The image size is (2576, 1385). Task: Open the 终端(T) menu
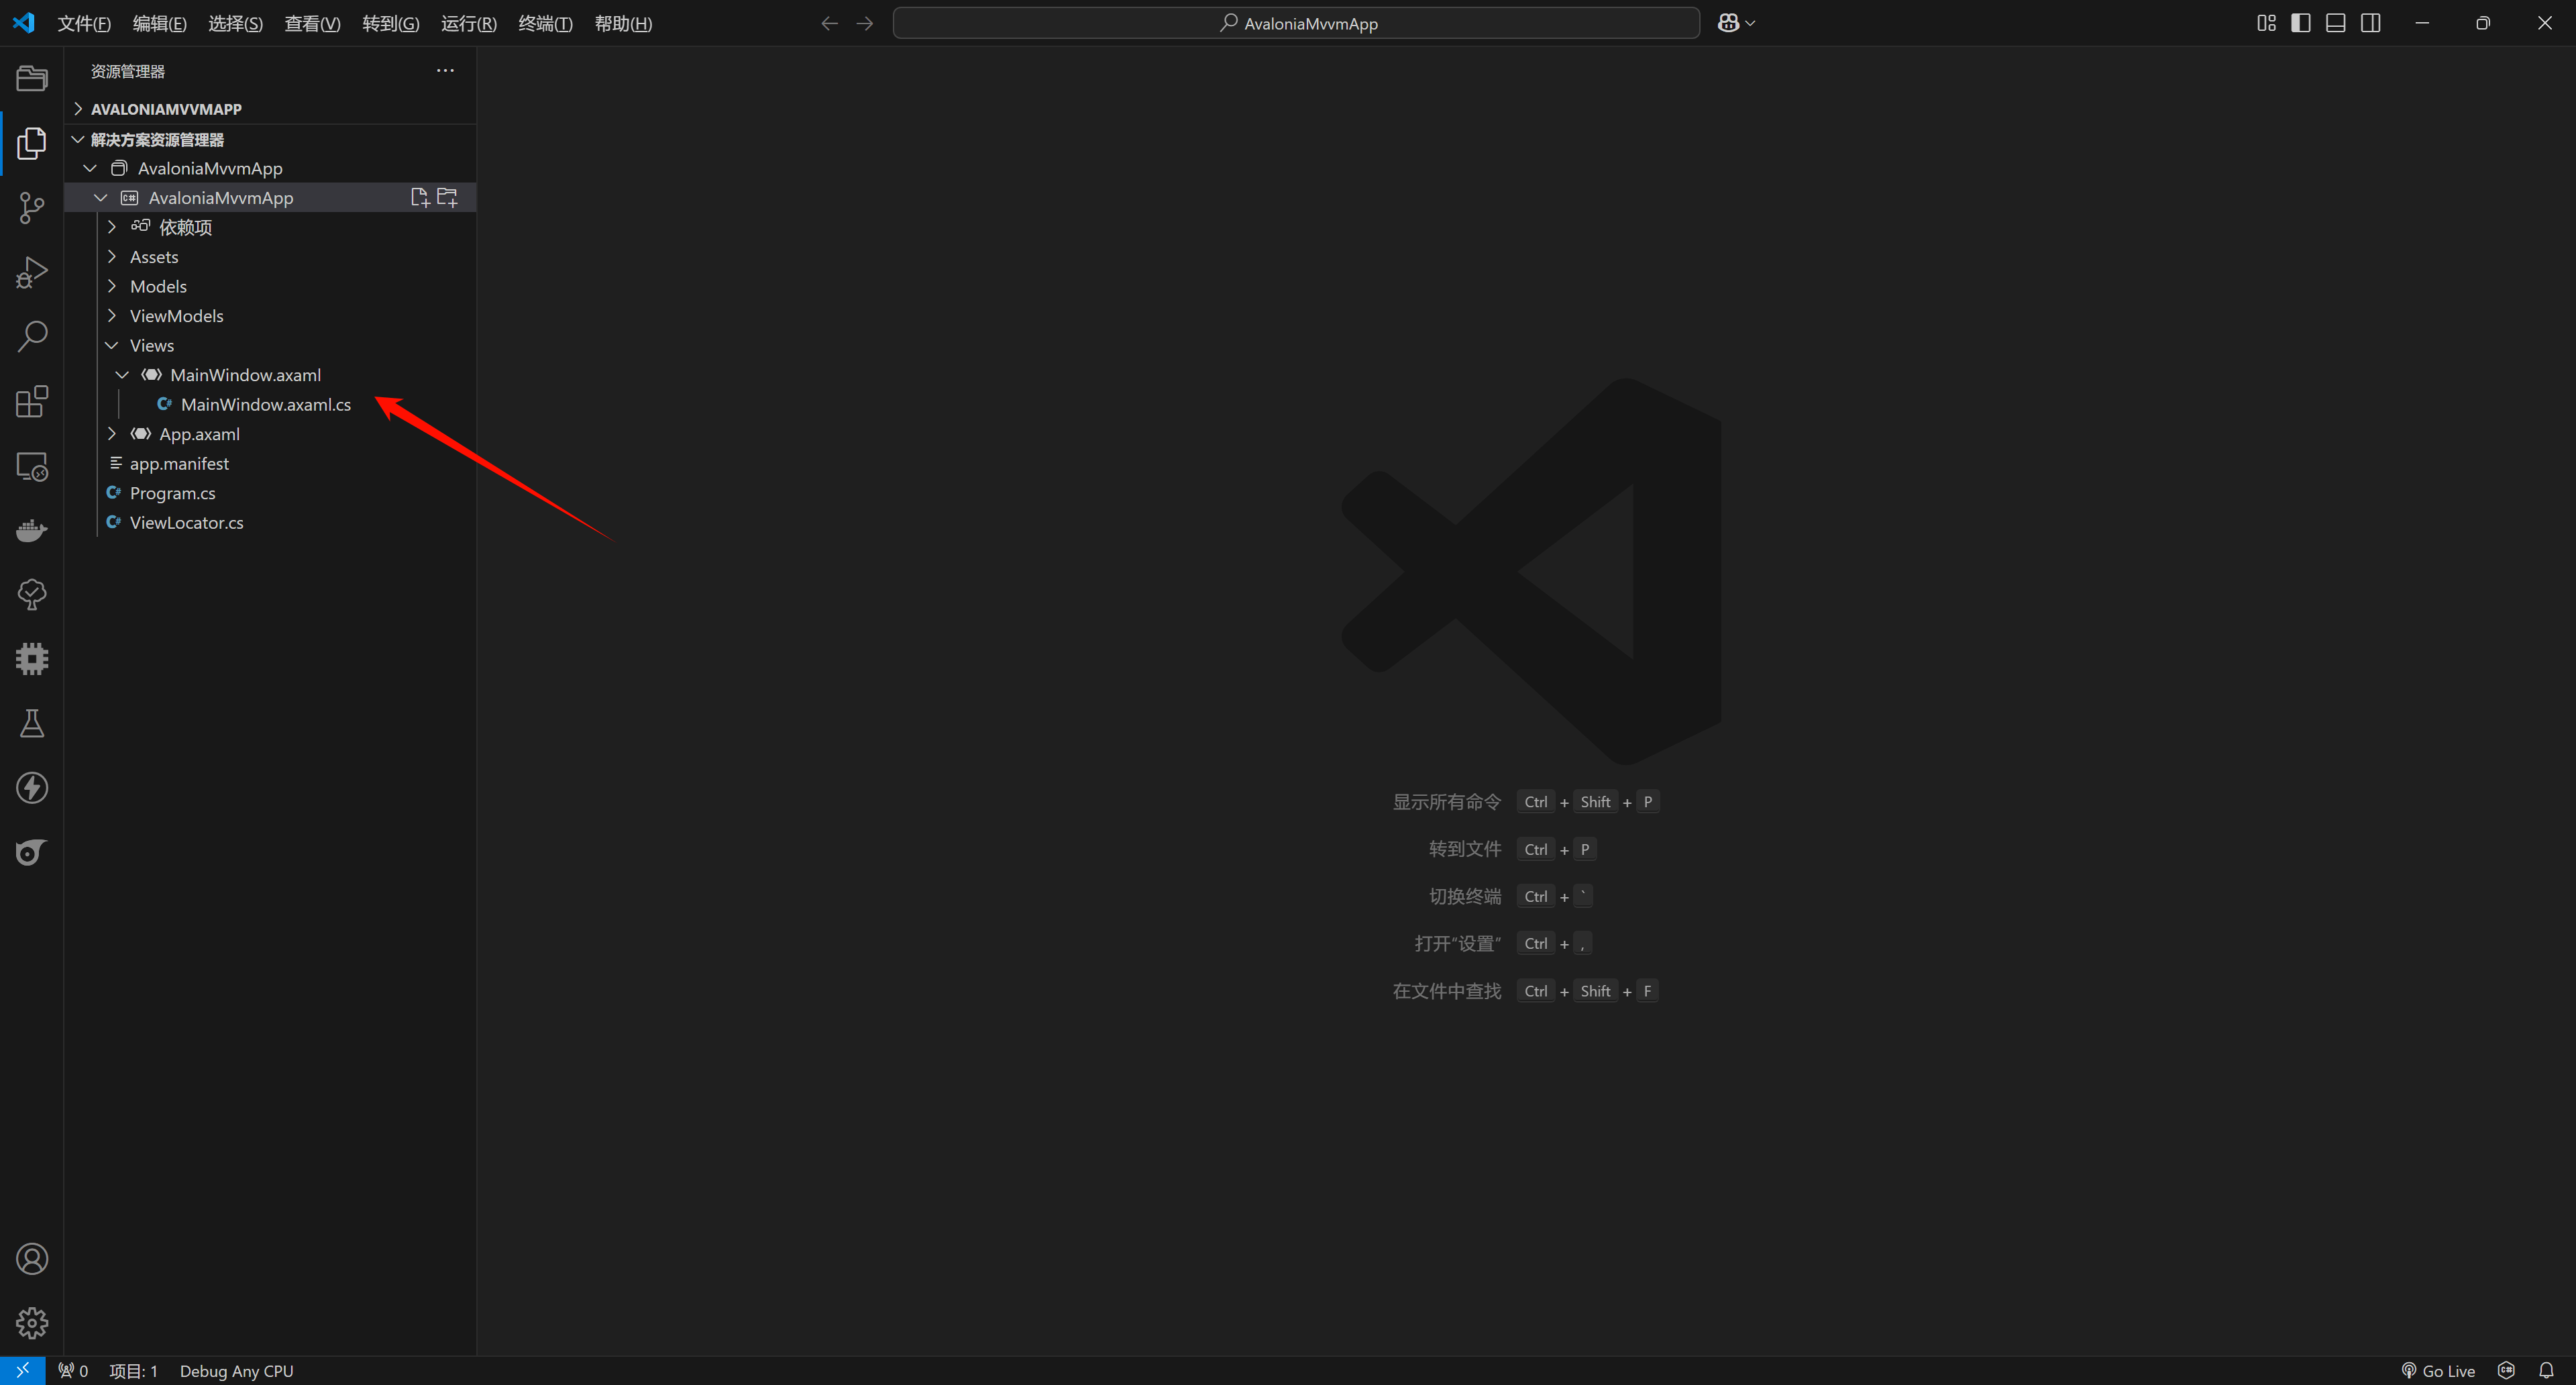click(x=546, y=23)
